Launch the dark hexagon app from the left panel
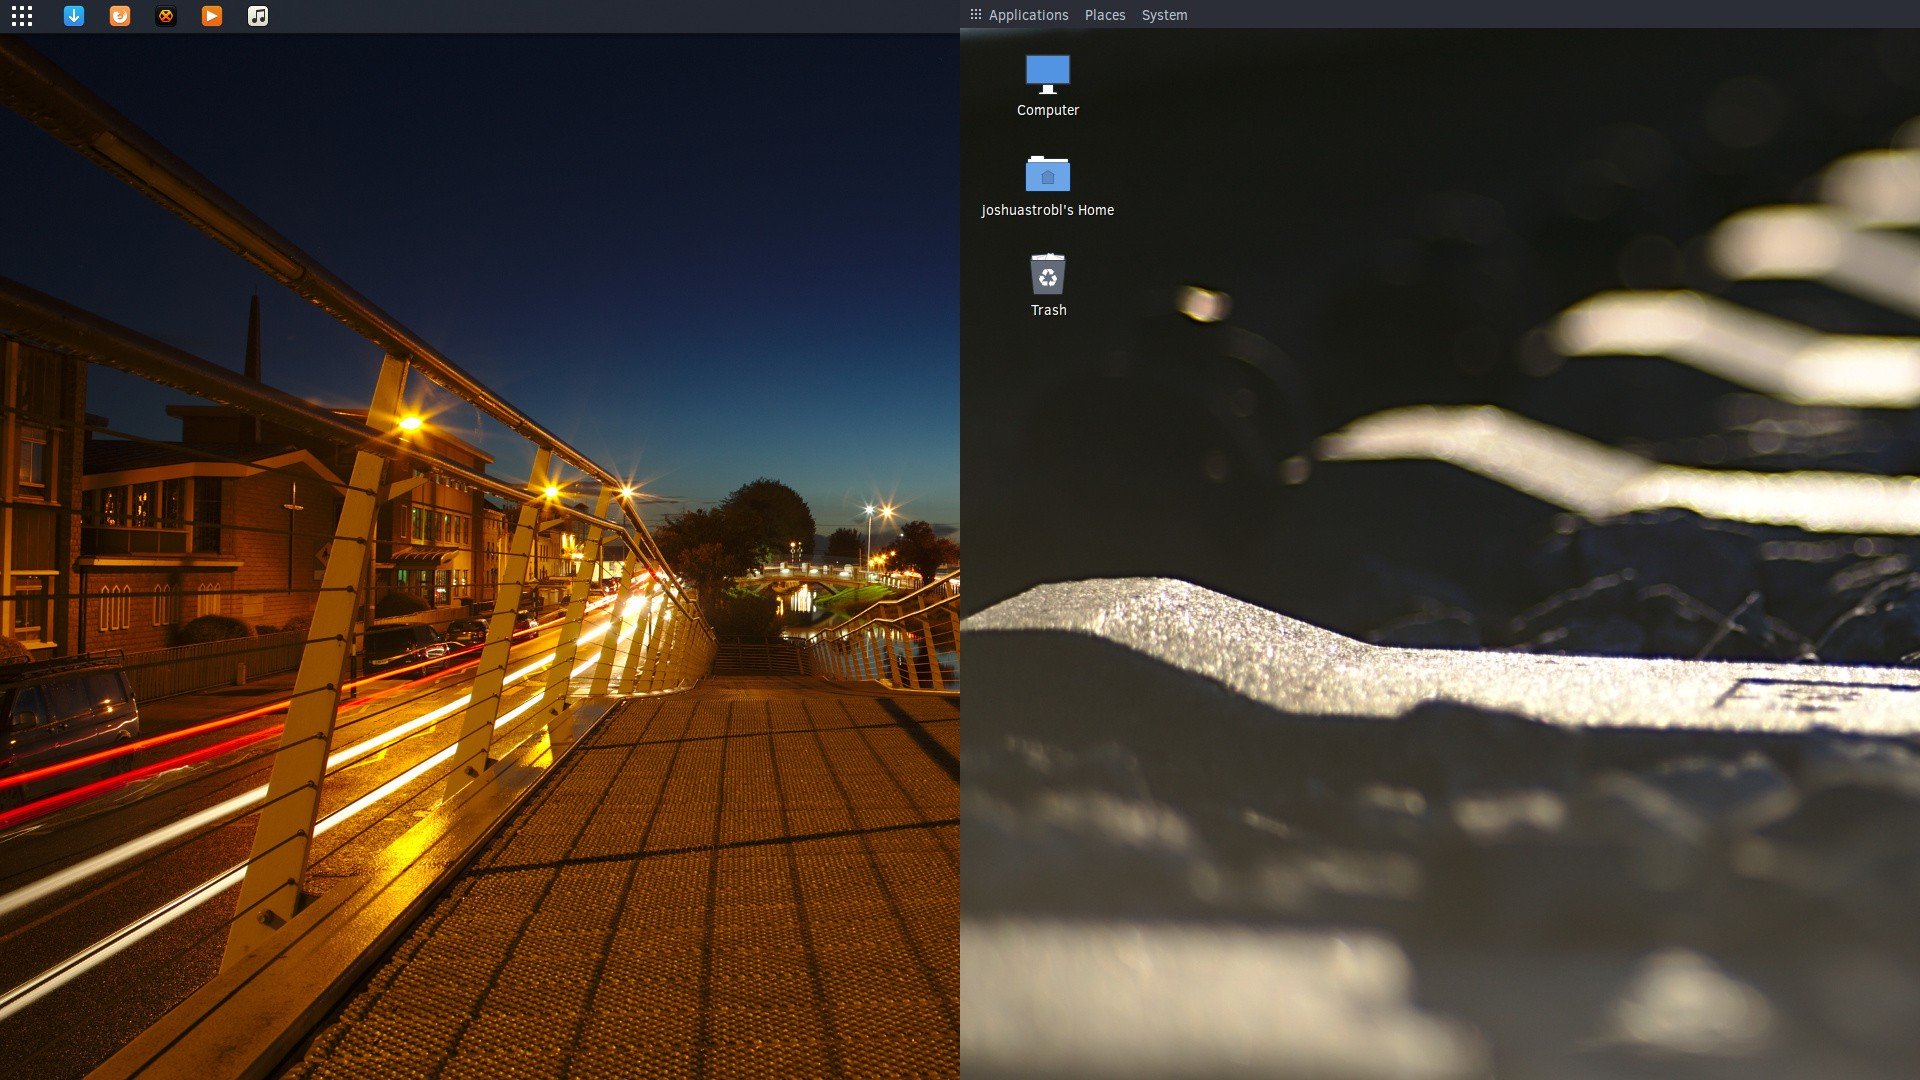The height and width of the screenshot is (1080, 1920). 165,16
